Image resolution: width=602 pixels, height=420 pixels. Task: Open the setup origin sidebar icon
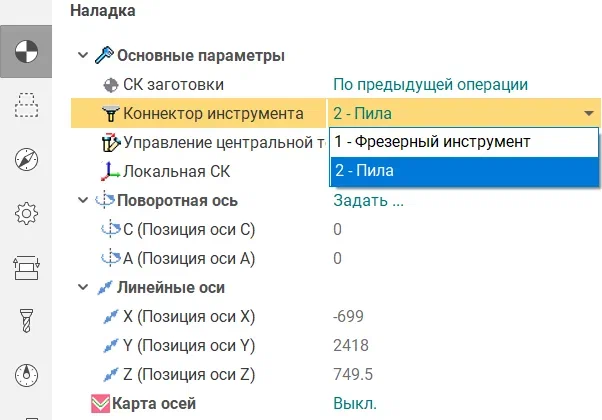pyautogui.click(x=26, y=51)
